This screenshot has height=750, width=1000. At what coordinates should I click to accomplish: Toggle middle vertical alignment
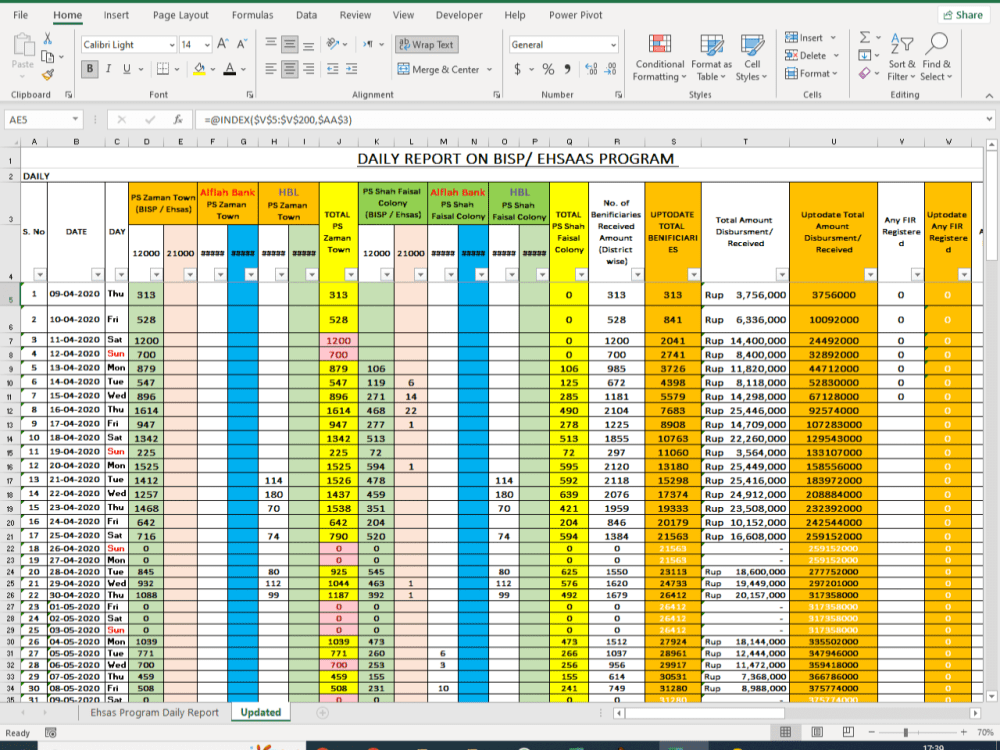coord(290,44)
